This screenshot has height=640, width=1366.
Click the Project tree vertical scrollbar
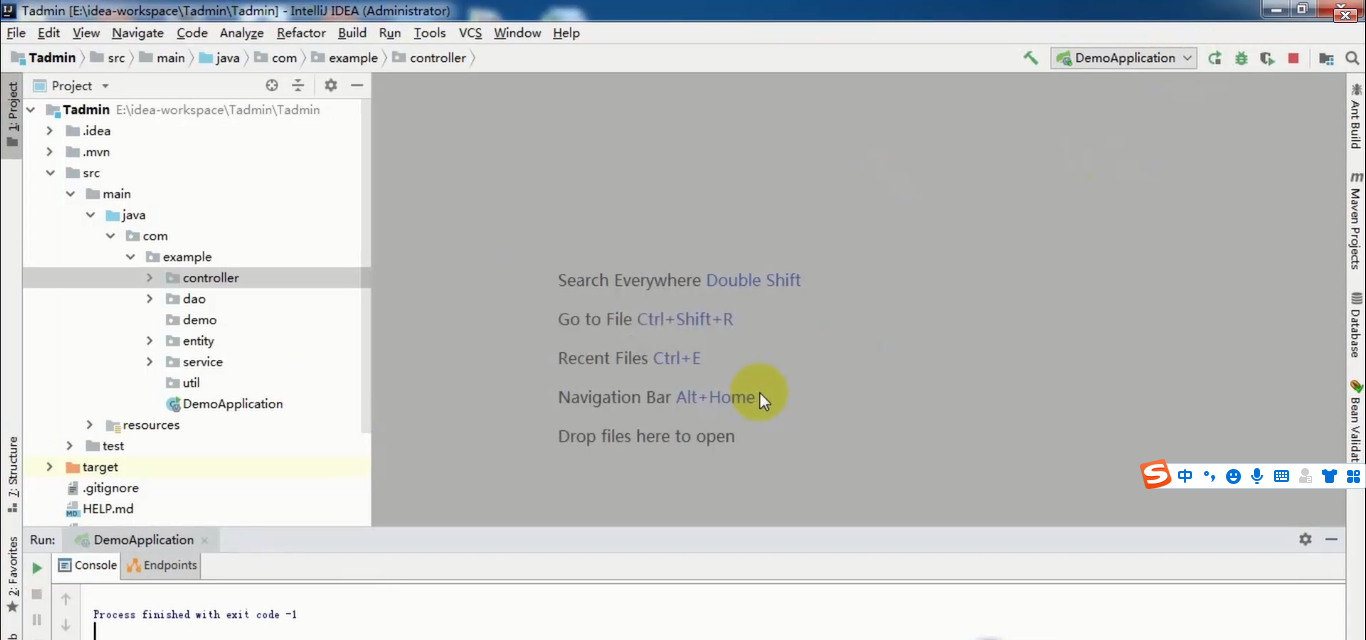pos(366,265)
